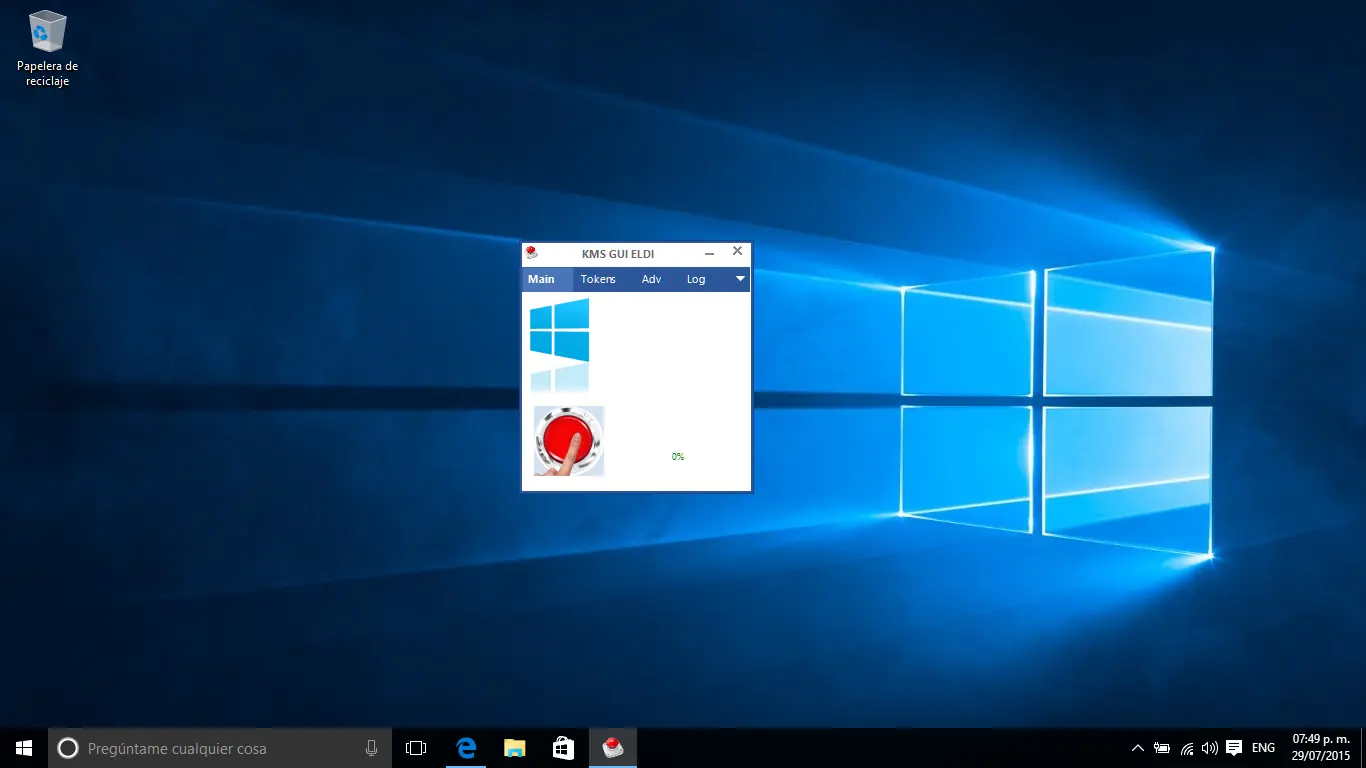Click the Cortana search box

(x=220, y=748)
